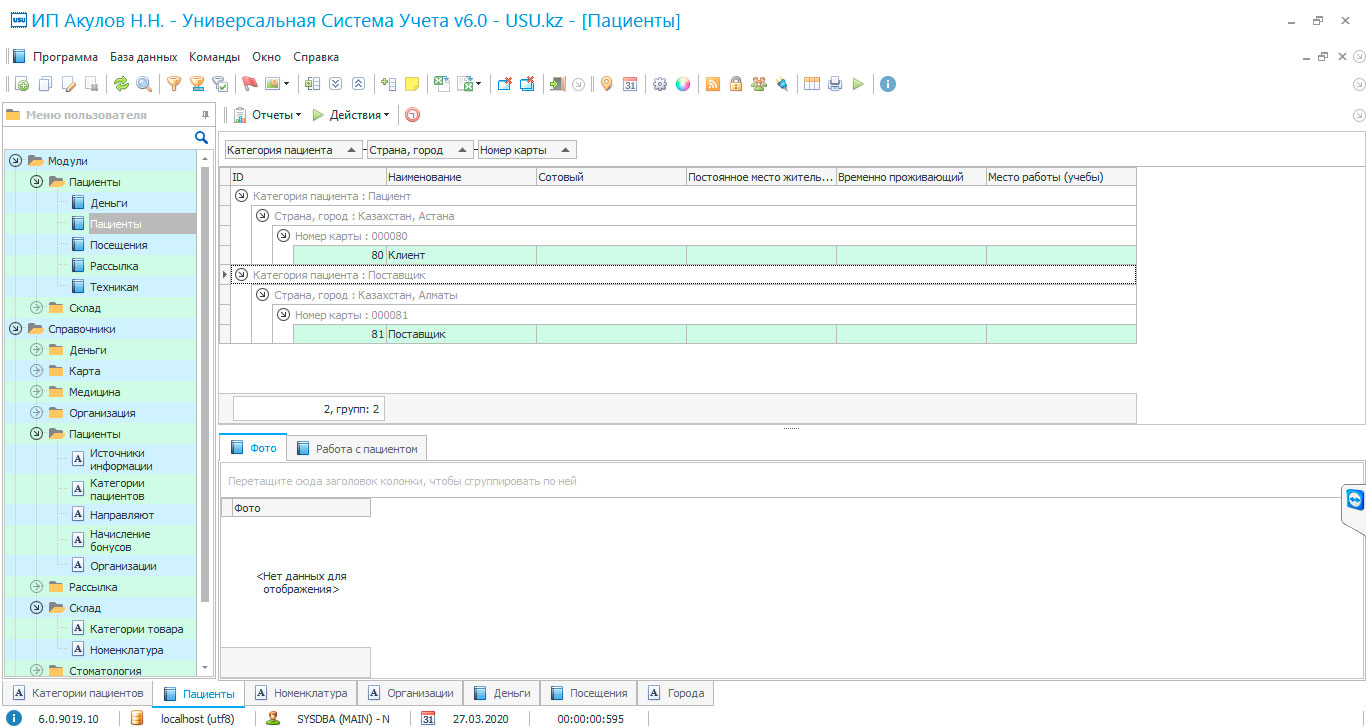Screen dimensions: 1366x728
Task: Open the Отчеты dropdown
Action: tap(267, 115)
